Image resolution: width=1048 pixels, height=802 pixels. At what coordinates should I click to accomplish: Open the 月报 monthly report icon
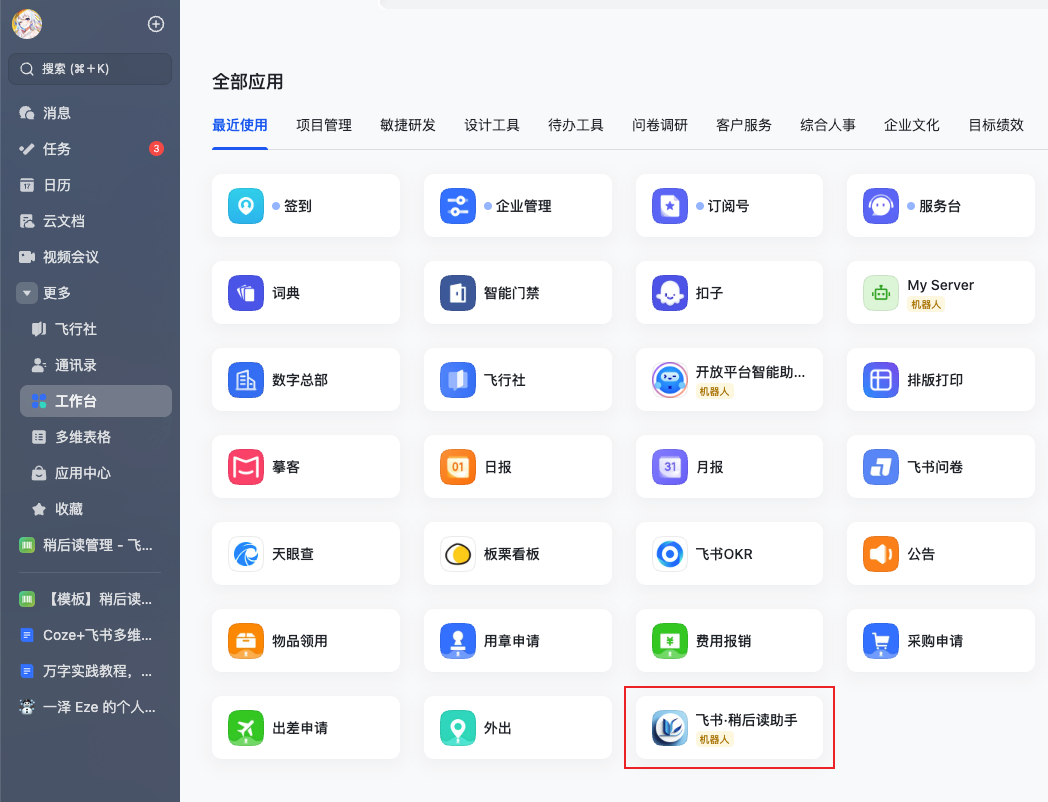click(669, 466)
